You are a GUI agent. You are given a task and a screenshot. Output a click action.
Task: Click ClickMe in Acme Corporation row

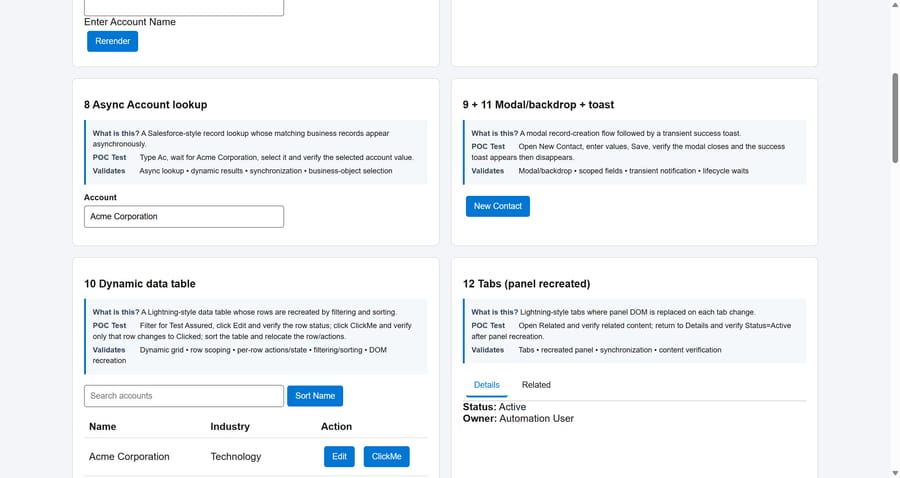click(386, 457)
